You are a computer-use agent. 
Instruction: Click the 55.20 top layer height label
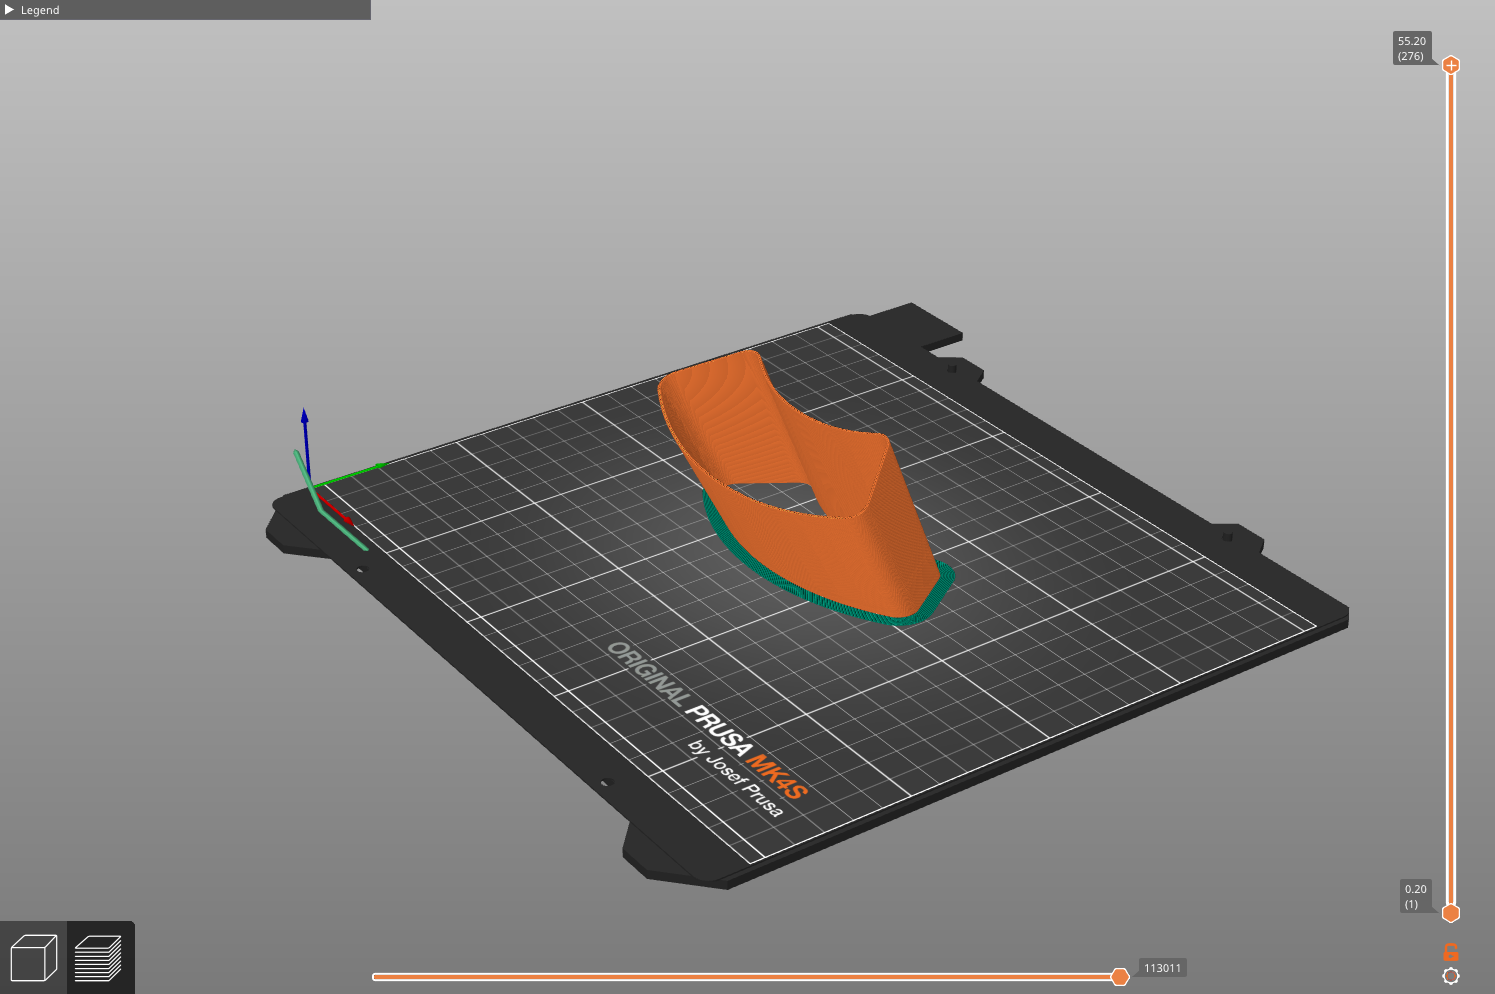pos(1412,48)
